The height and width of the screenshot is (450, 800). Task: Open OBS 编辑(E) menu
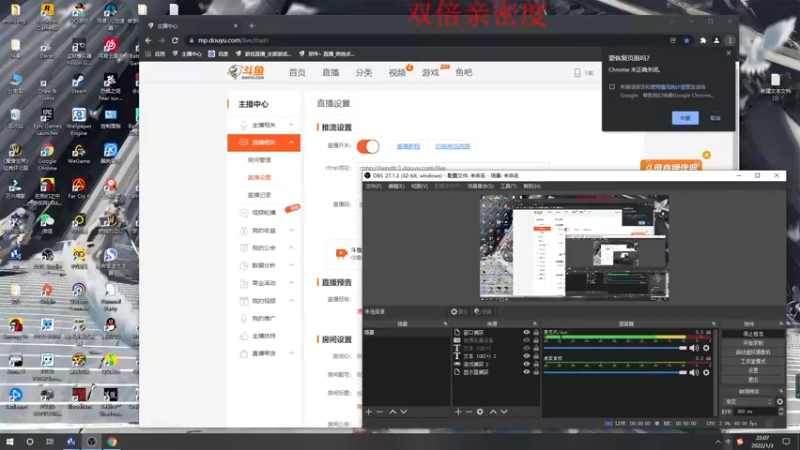click(x=396, y=186)
